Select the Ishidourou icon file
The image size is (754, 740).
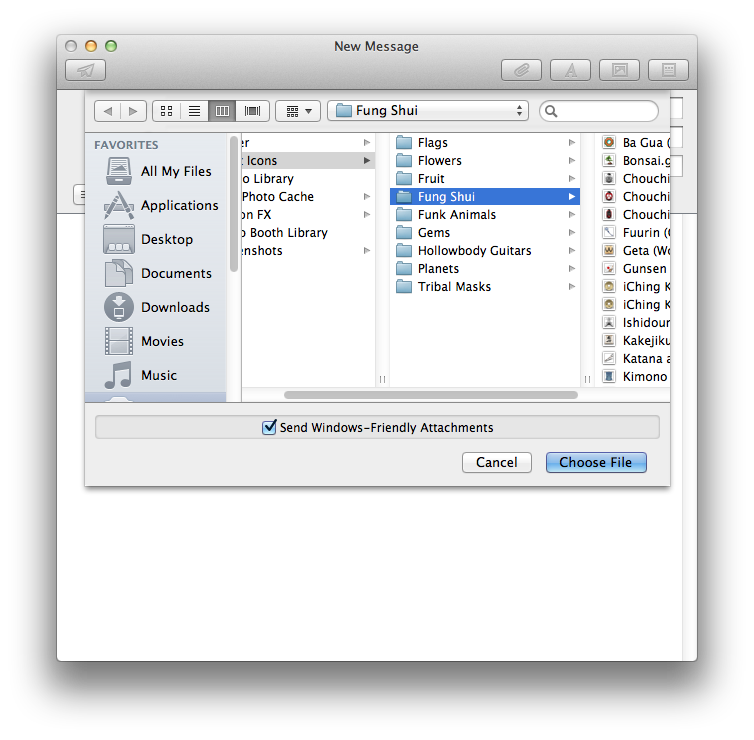click(x=632, y=323)
